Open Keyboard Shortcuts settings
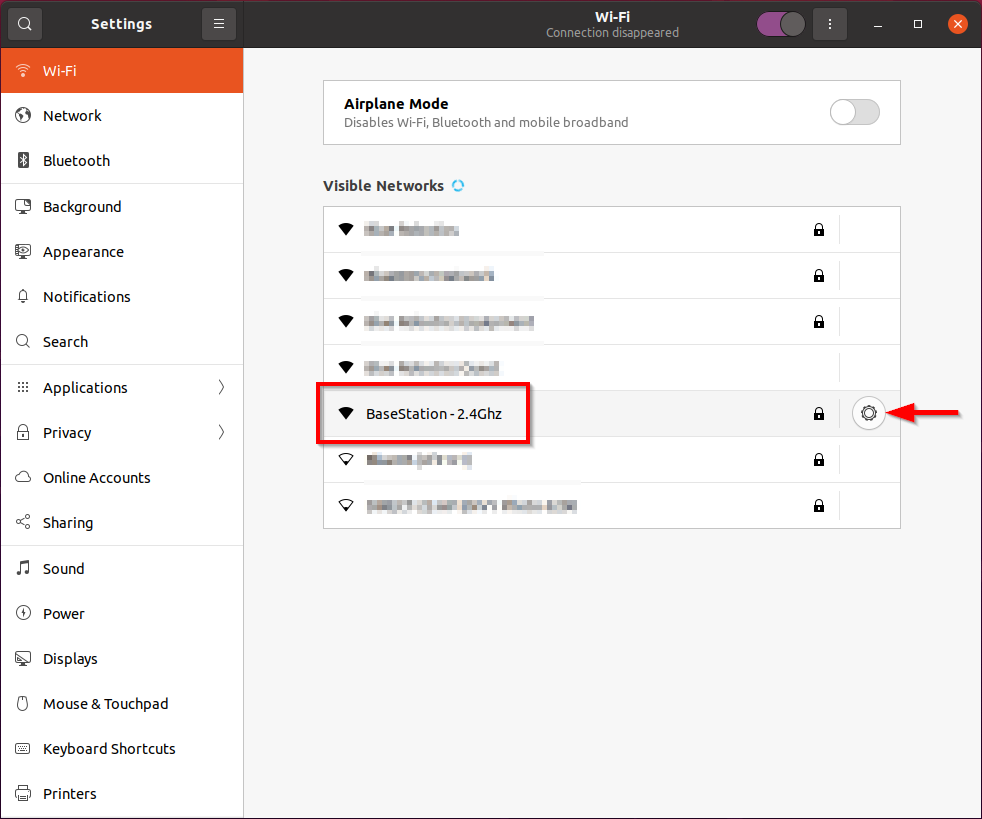982x819 pixels. point(109,749)
